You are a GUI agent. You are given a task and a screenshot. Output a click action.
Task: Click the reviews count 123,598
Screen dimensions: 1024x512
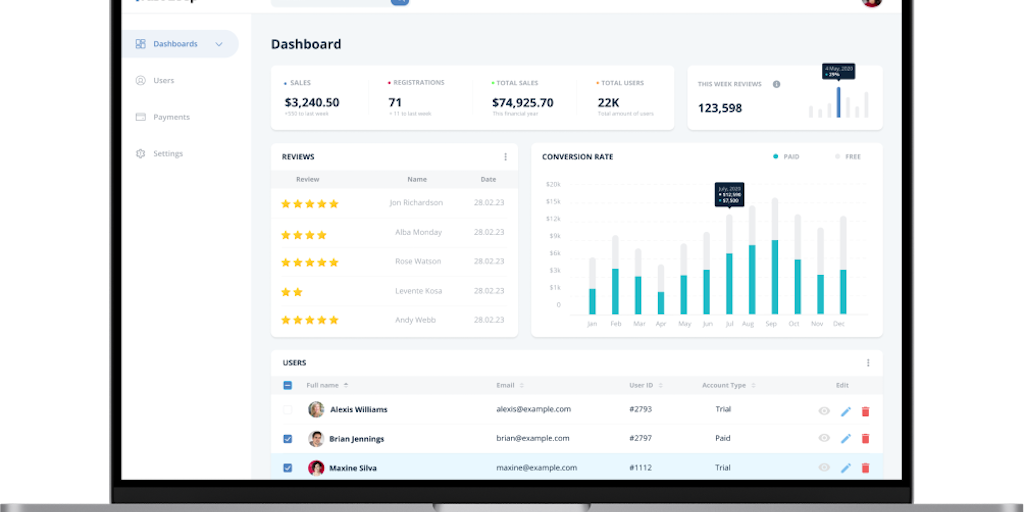[x=720, y=108]
